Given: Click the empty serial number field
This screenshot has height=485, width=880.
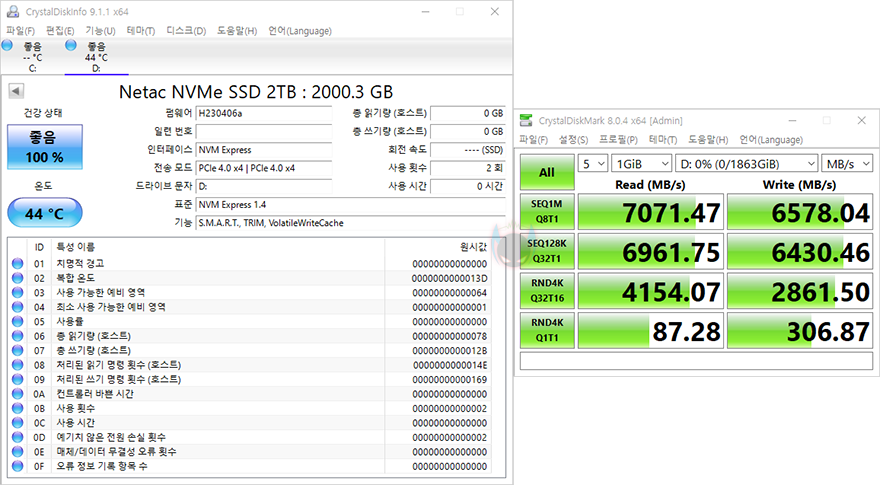Looking at the screenshot, I should tap(264, 131).
